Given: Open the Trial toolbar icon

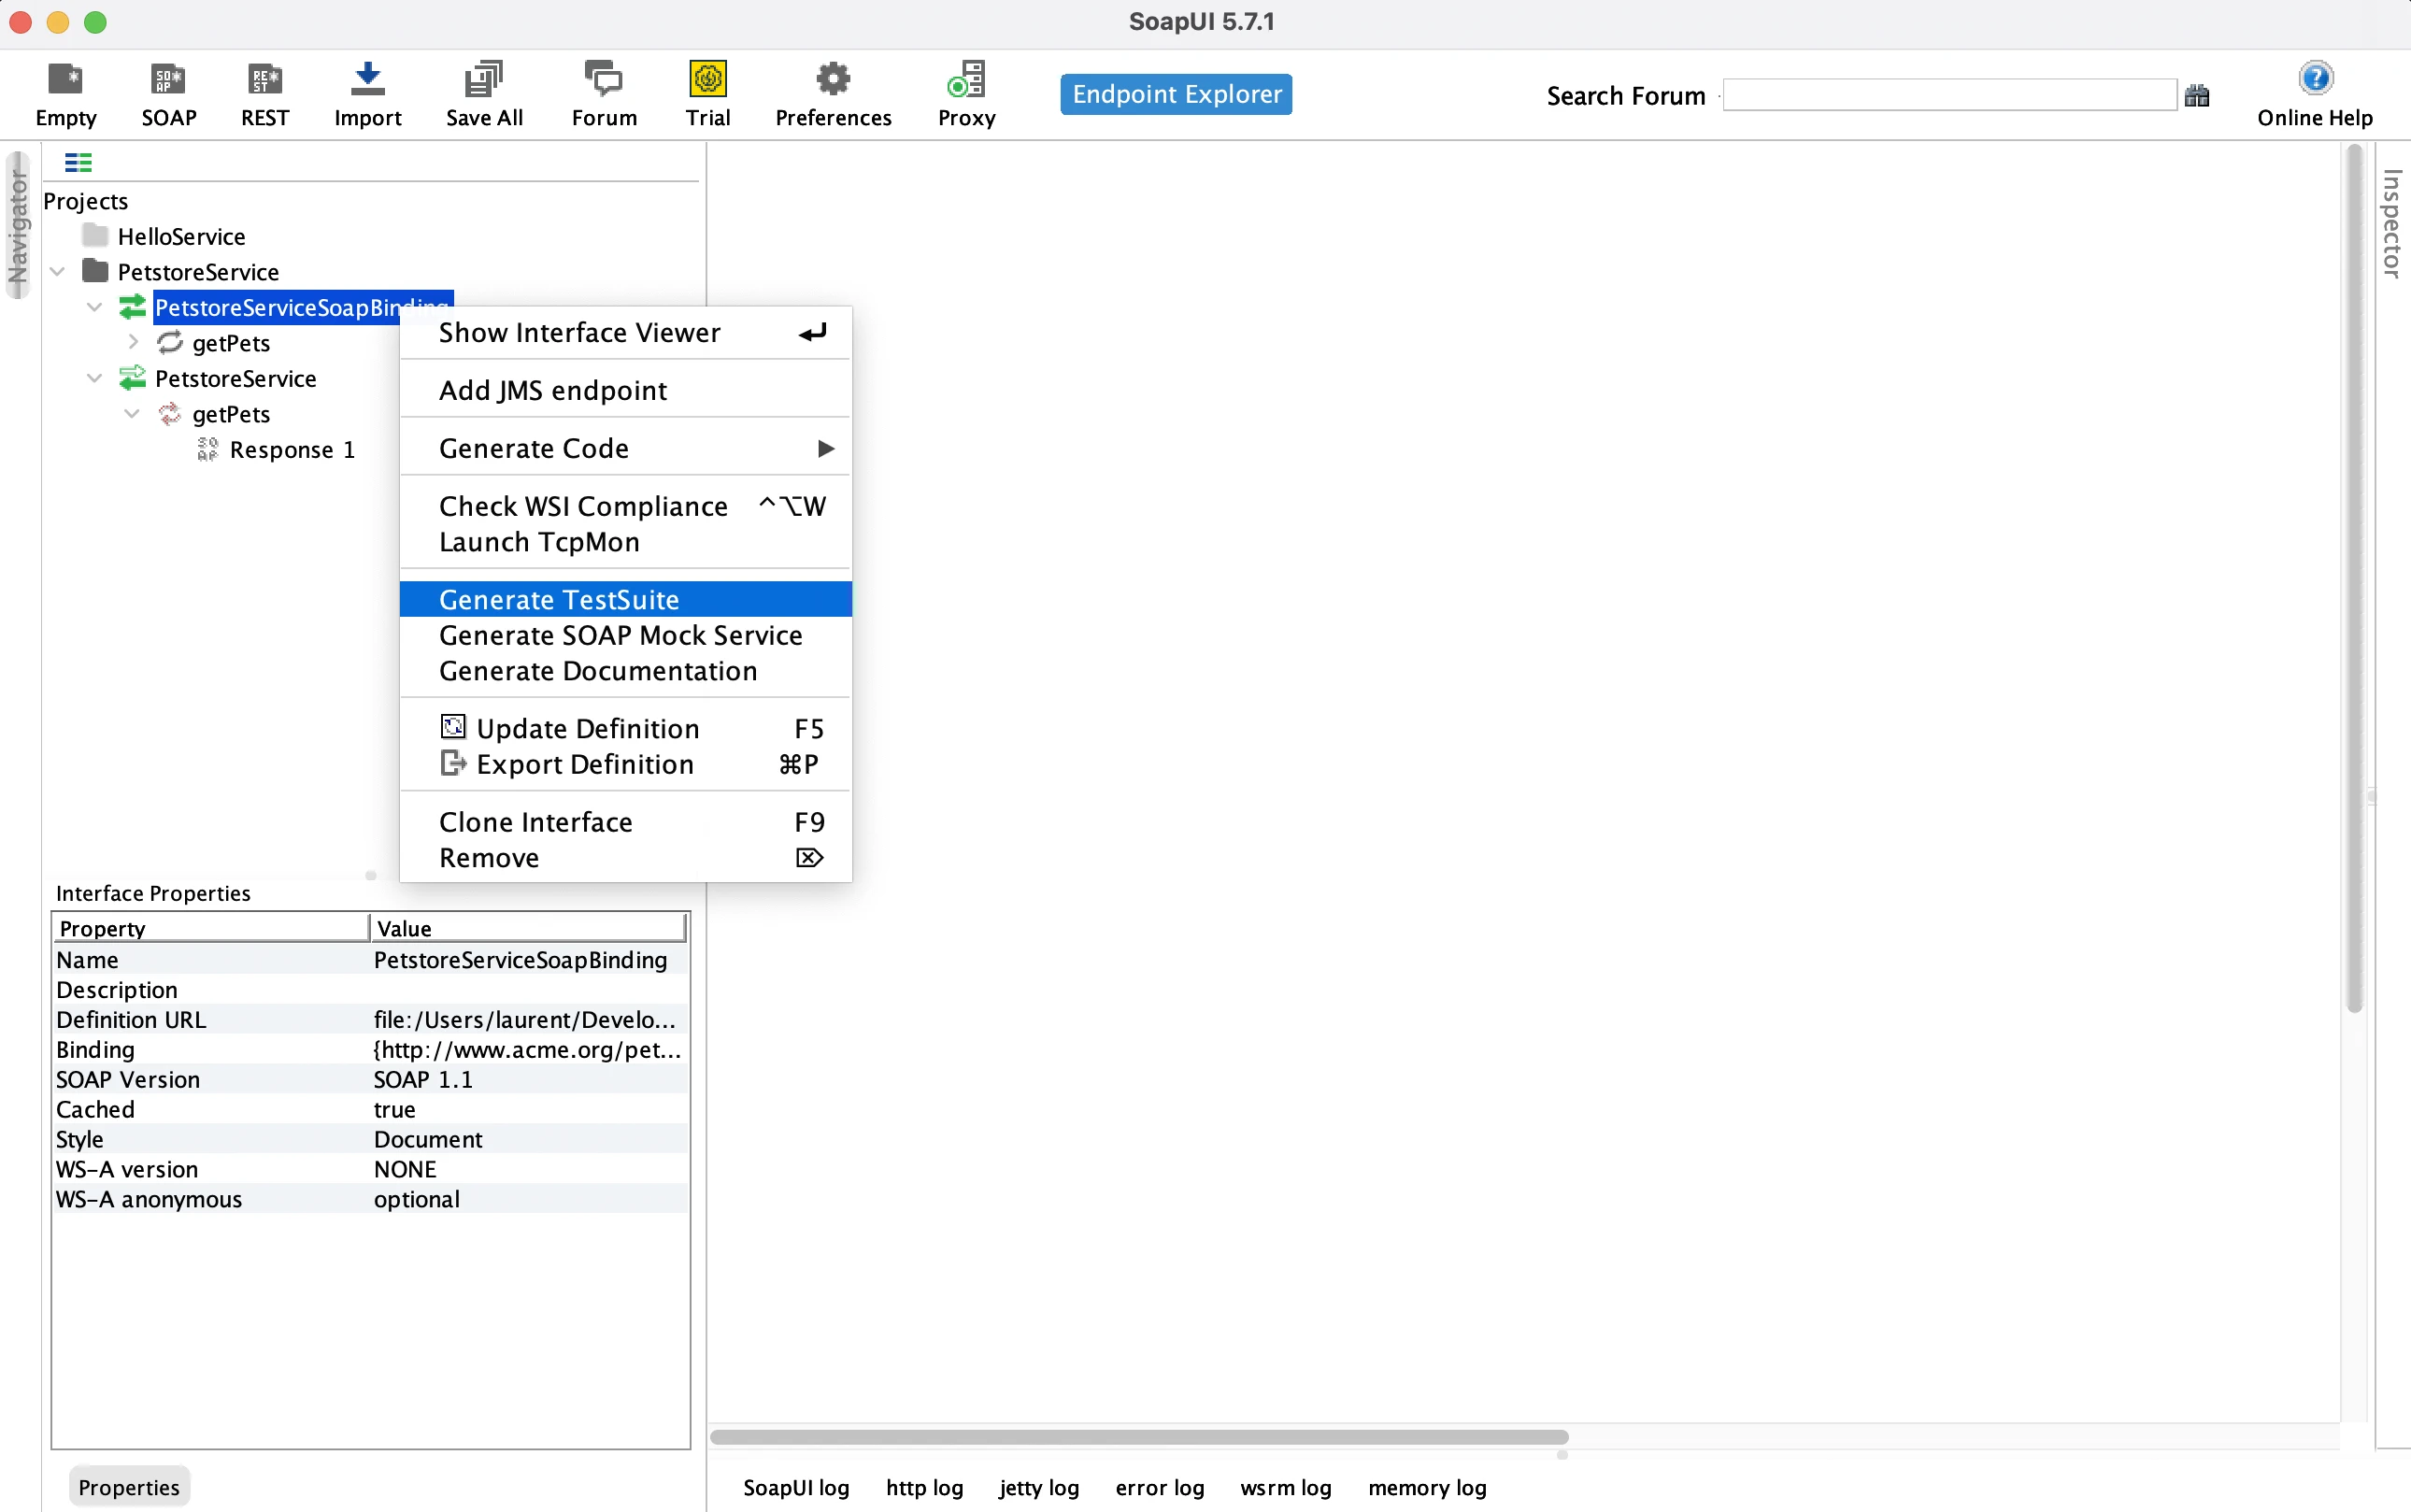Looking at the screenshot, I should click(x=707, y=79).
